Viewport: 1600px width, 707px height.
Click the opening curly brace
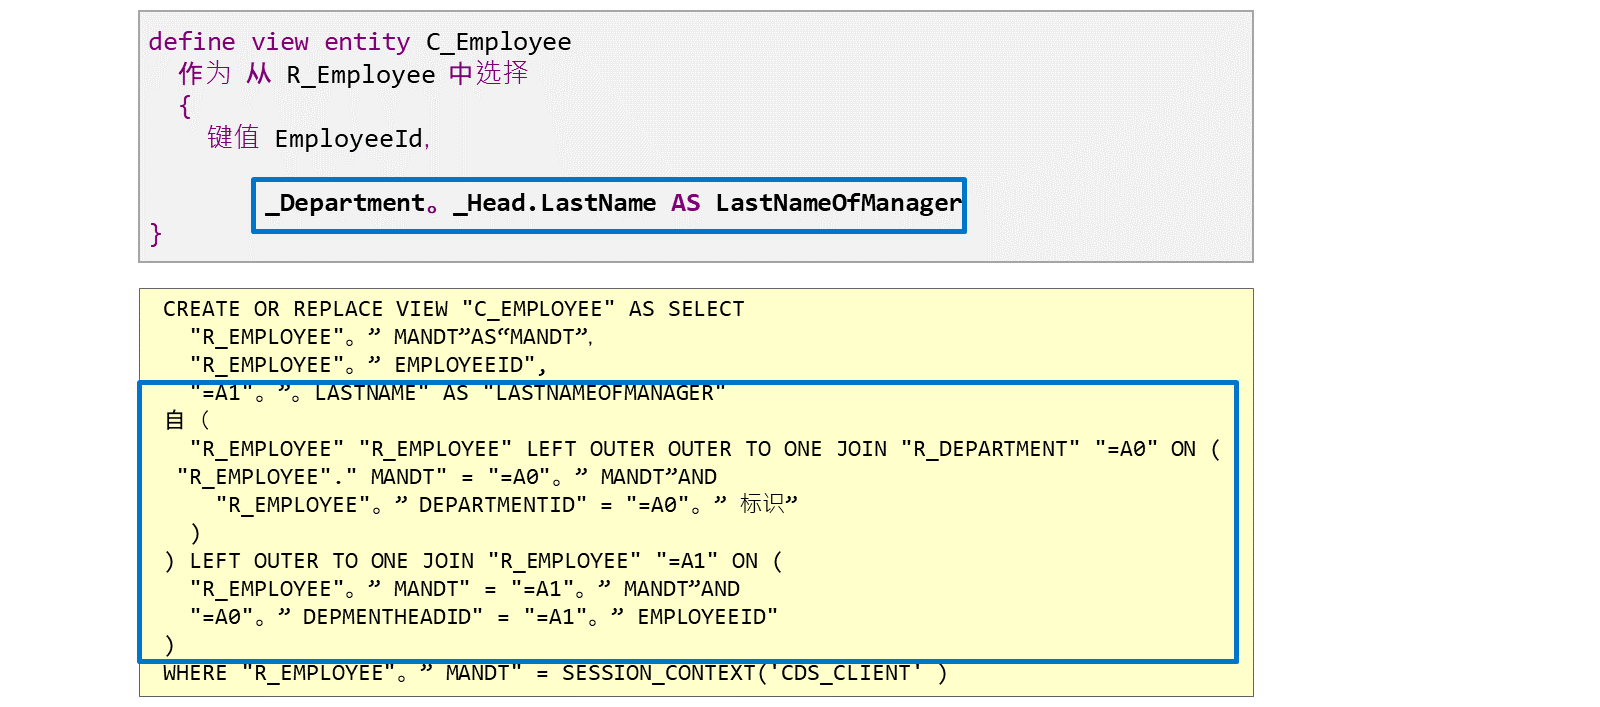tap(185, 106)
